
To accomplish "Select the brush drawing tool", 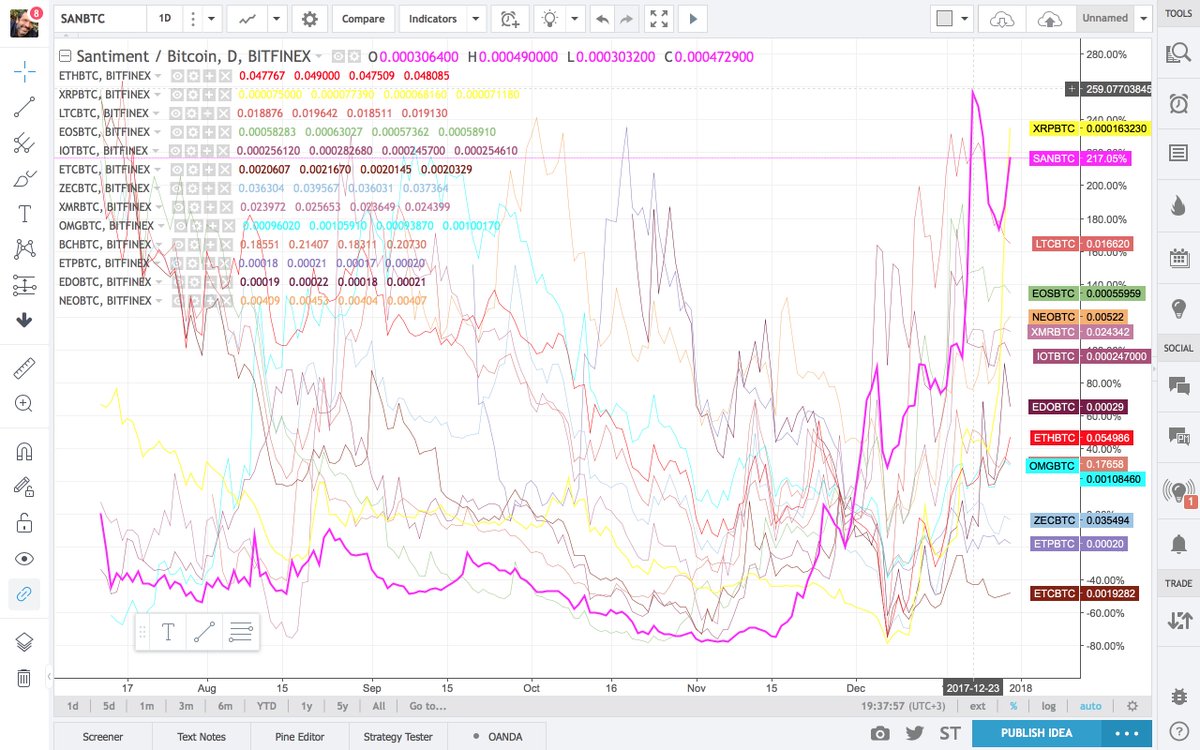I will tap(25, 178).
